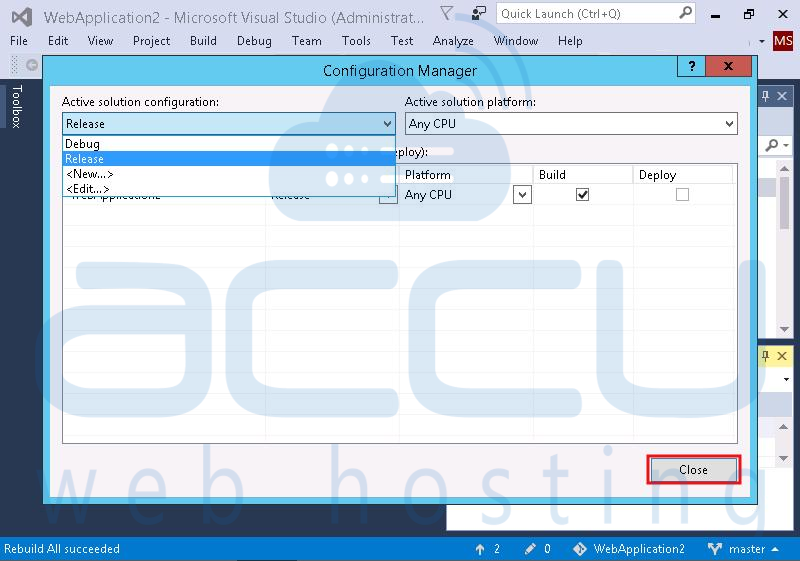Image resolution: width=800 pixels, height=561 pixels.
Task: Click the Platform column header
Action: click(x=466, y=175)
